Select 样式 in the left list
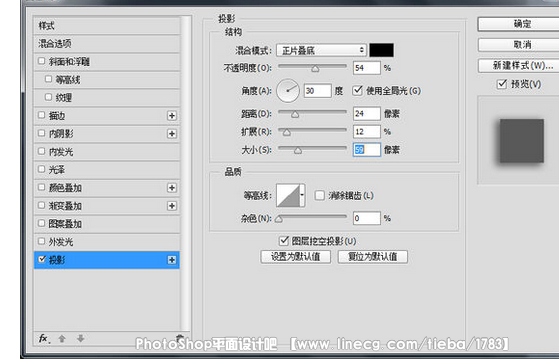Image resolution: width=559 pixels, height=361 pixels. point(107,26)
